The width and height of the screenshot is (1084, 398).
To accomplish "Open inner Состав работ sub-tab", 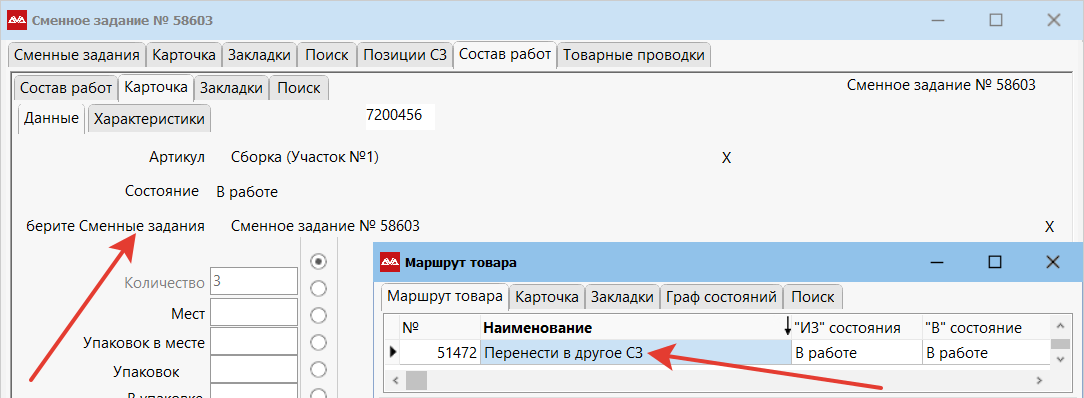I will tap(66, 88).
